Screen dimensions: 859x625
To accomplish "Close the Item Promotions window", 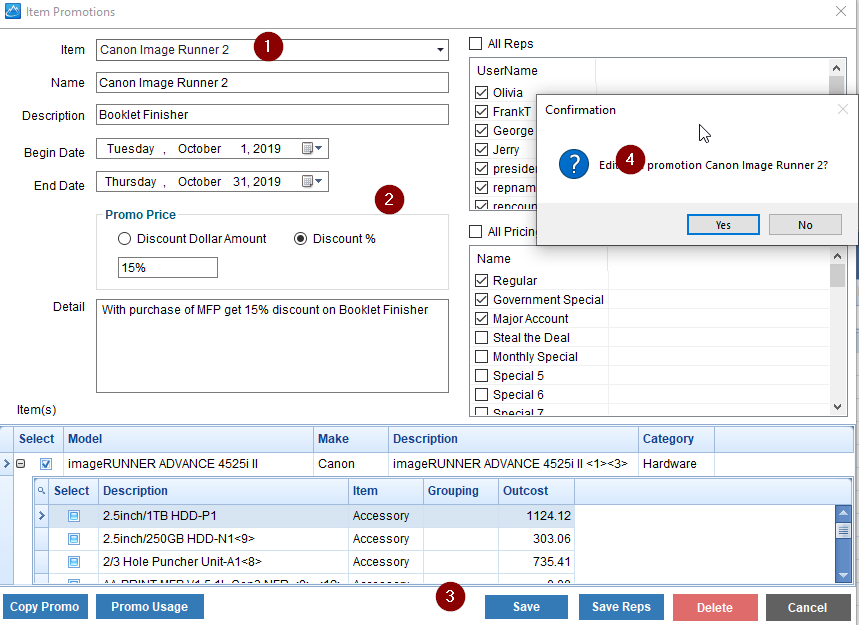I will [x=841, y=11].
